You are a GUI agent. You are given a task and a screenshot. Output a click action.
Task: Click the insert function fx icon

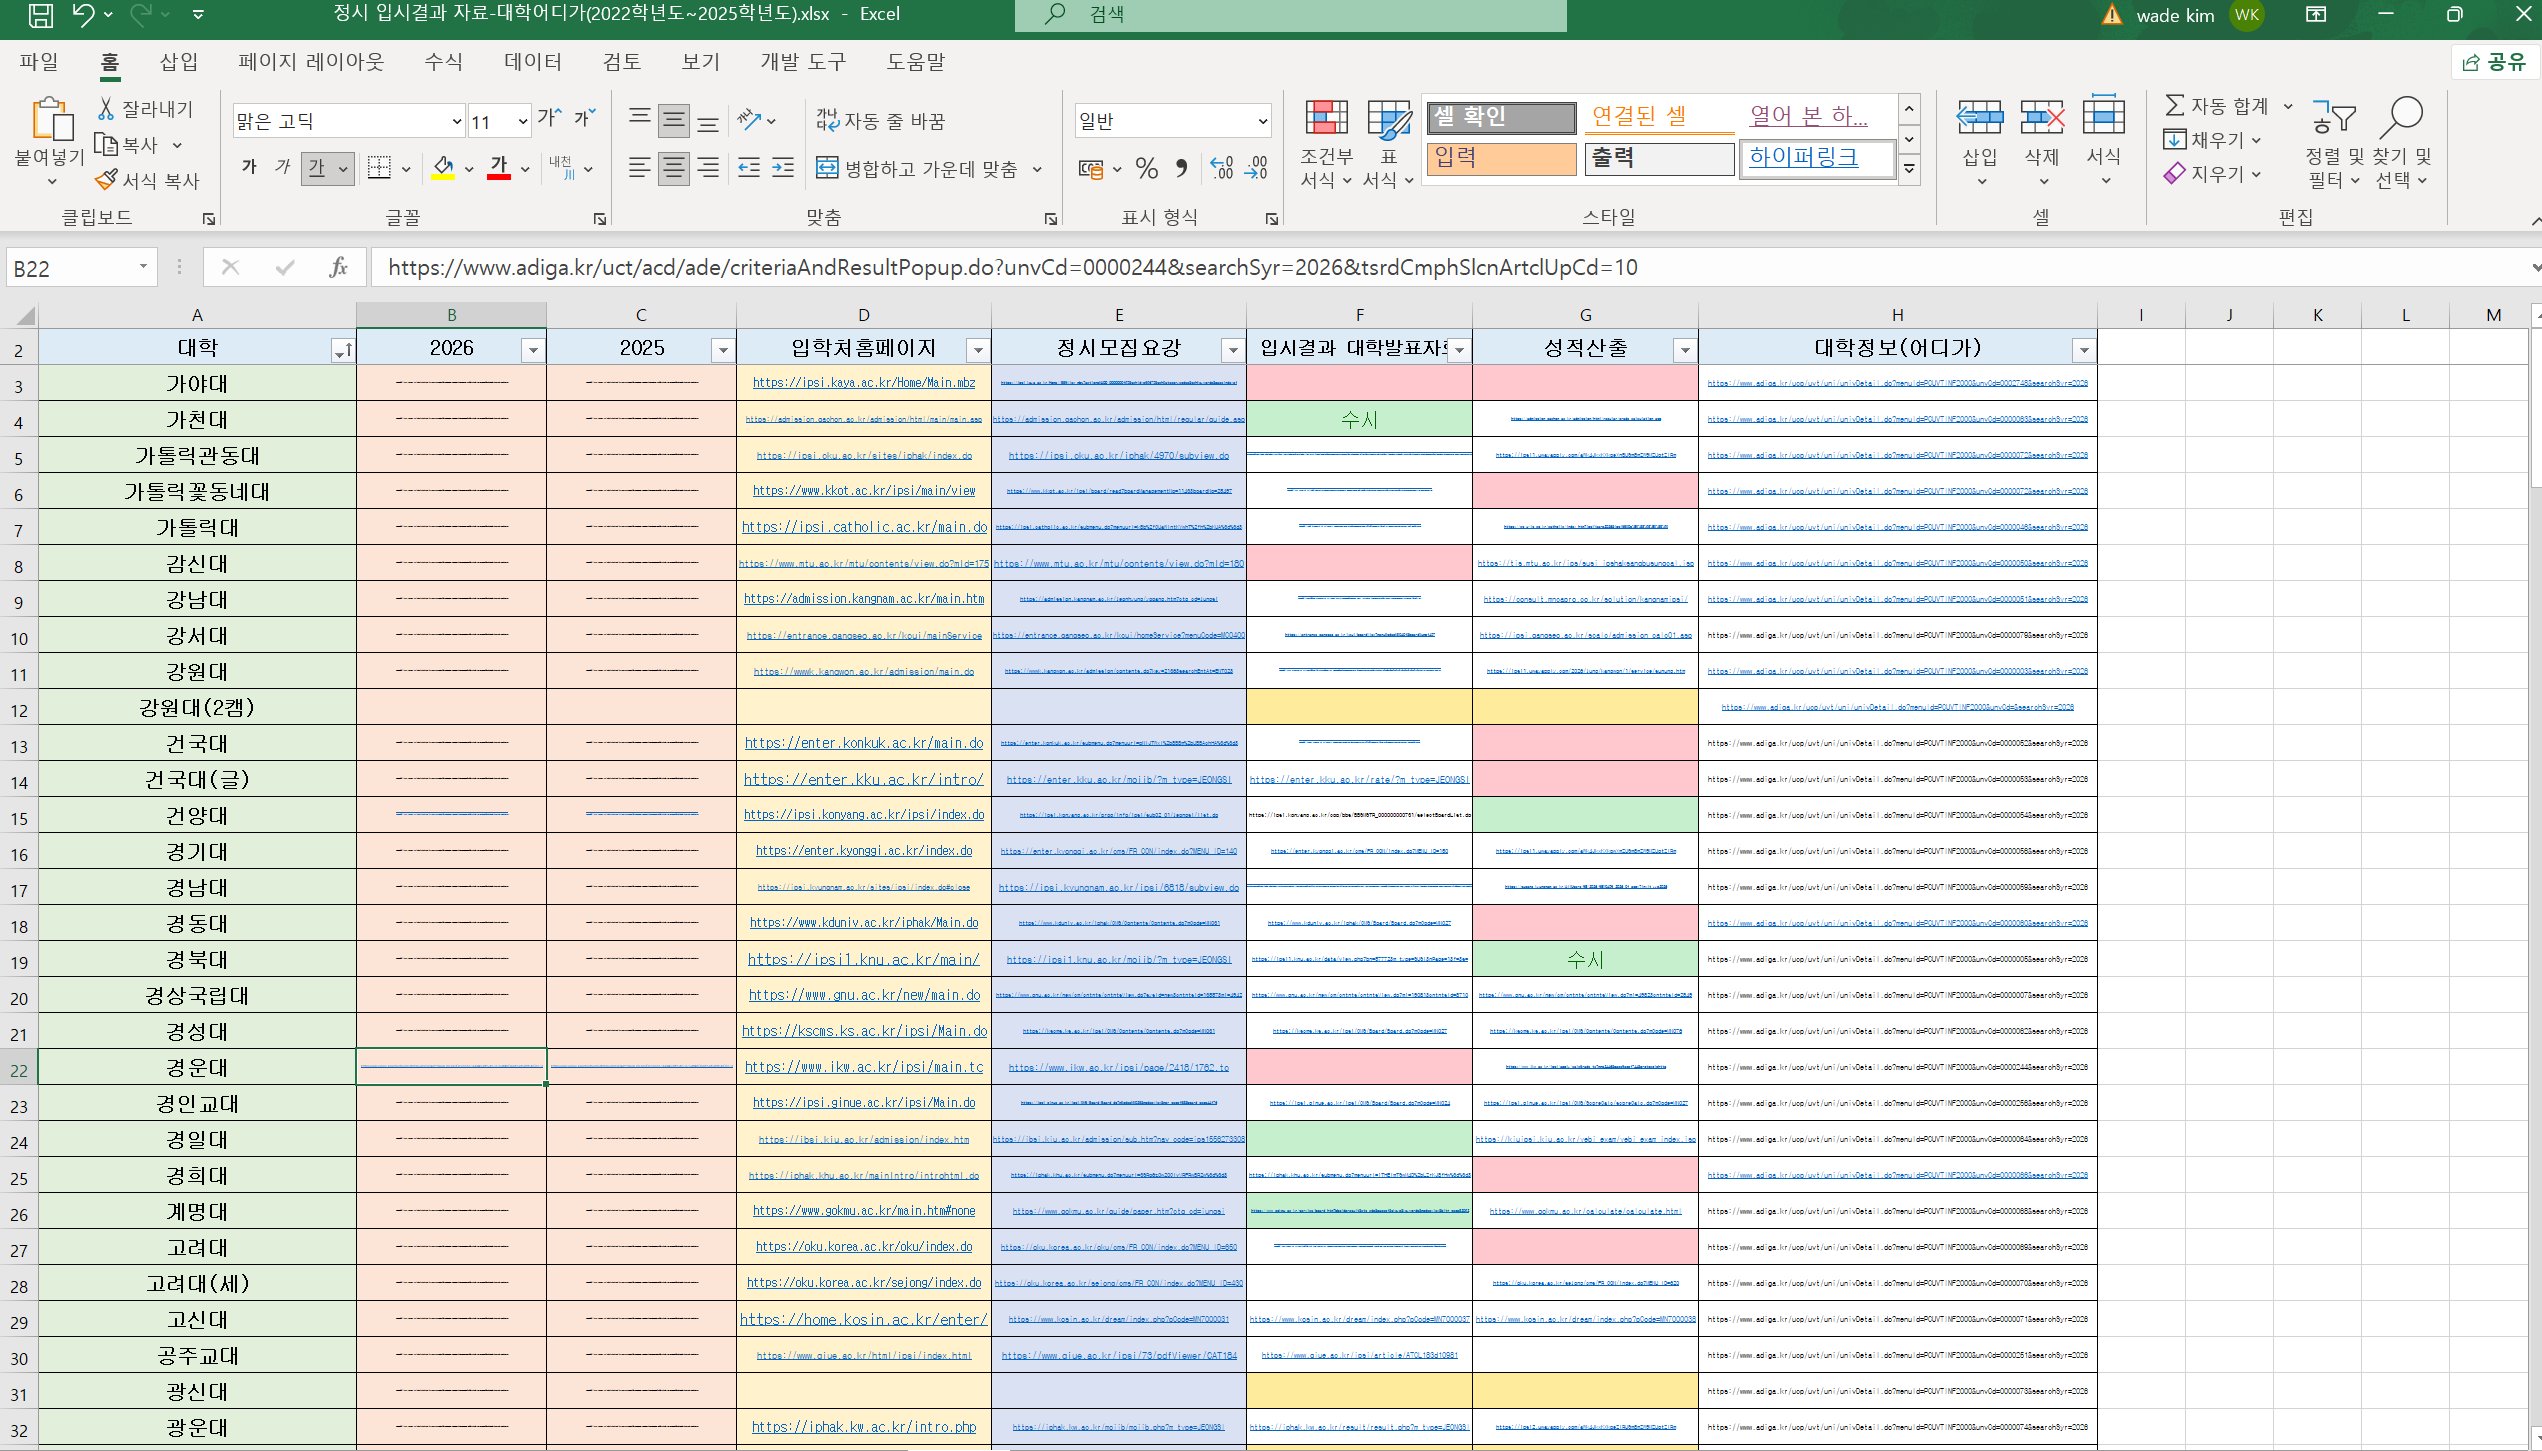pos(338,267)
